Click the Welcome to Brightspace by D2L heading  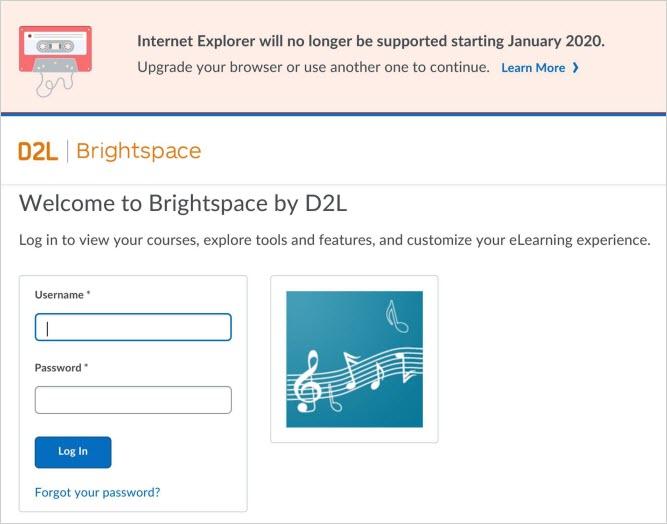coord(183,204)
